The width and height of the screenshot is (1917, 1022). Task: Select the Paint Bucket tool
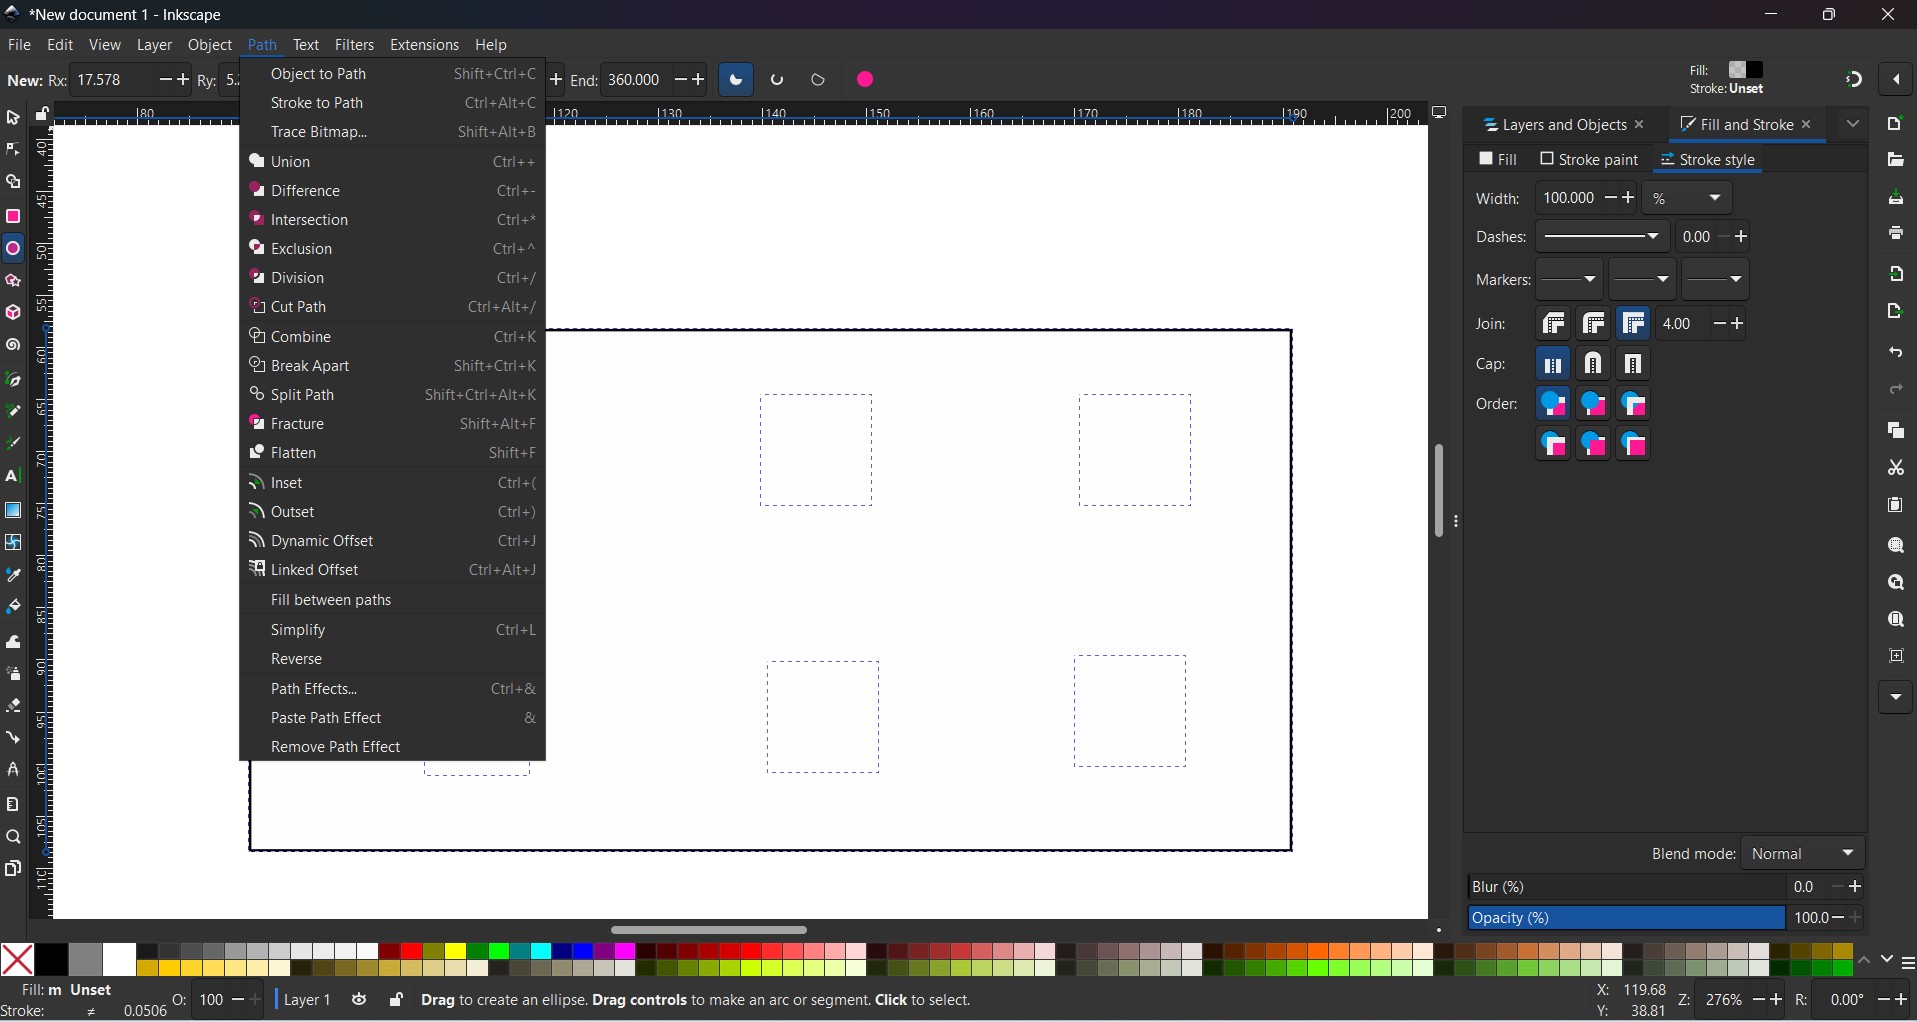point(13,607)
